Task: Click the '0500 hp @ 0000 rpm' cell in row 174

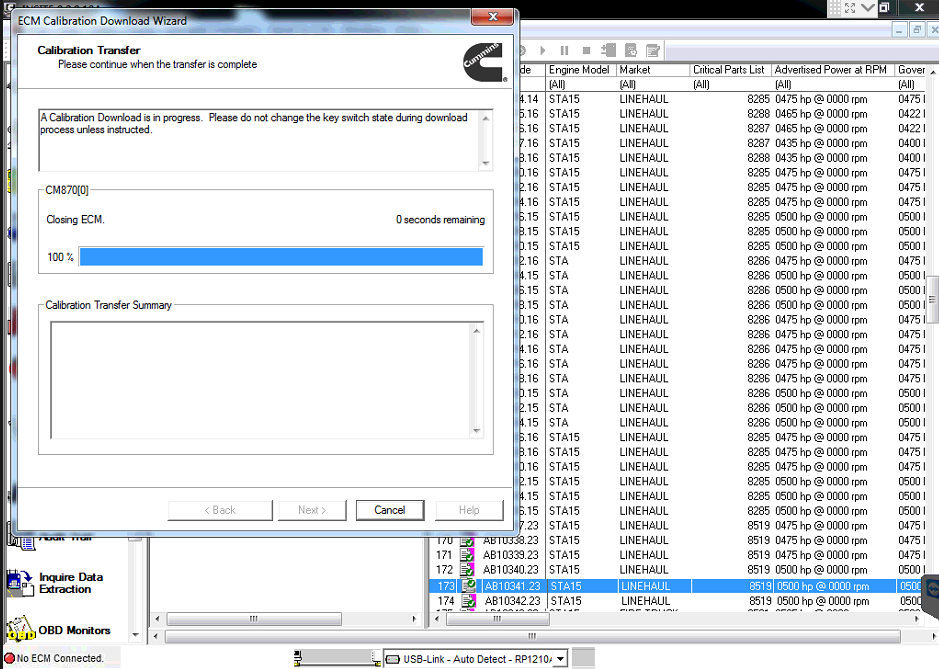Action: [x=823, y=601]
